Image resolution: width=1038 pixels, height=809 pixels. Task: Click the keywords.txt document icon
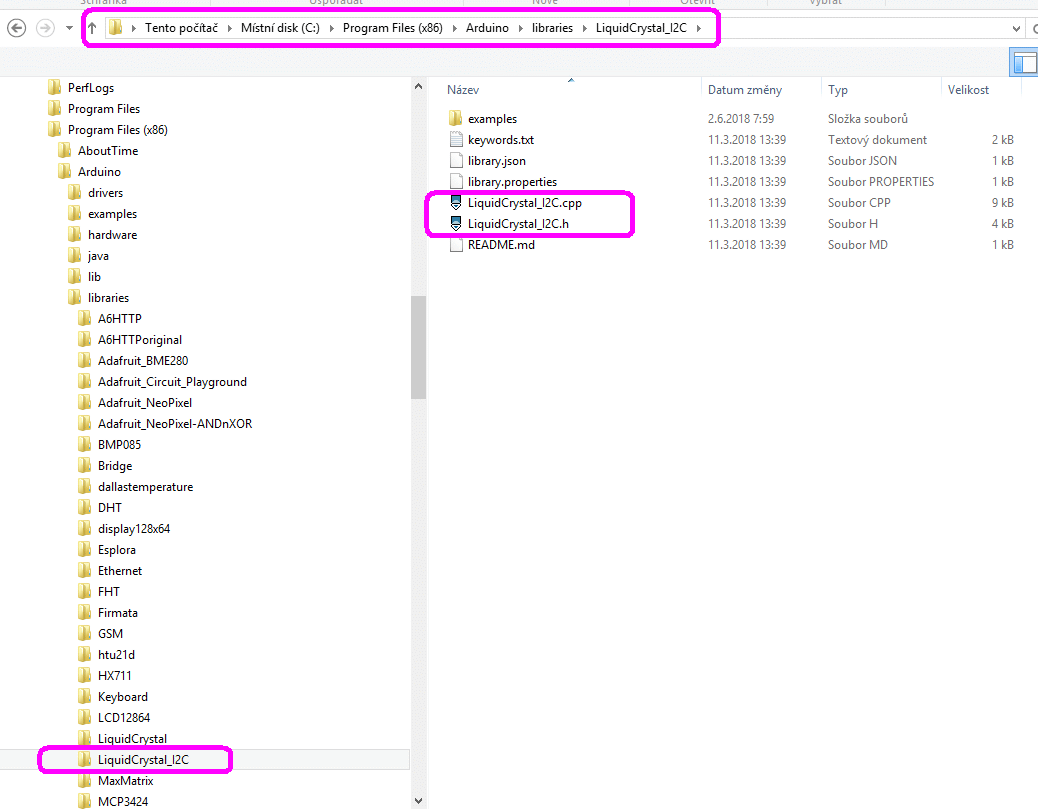456,140
